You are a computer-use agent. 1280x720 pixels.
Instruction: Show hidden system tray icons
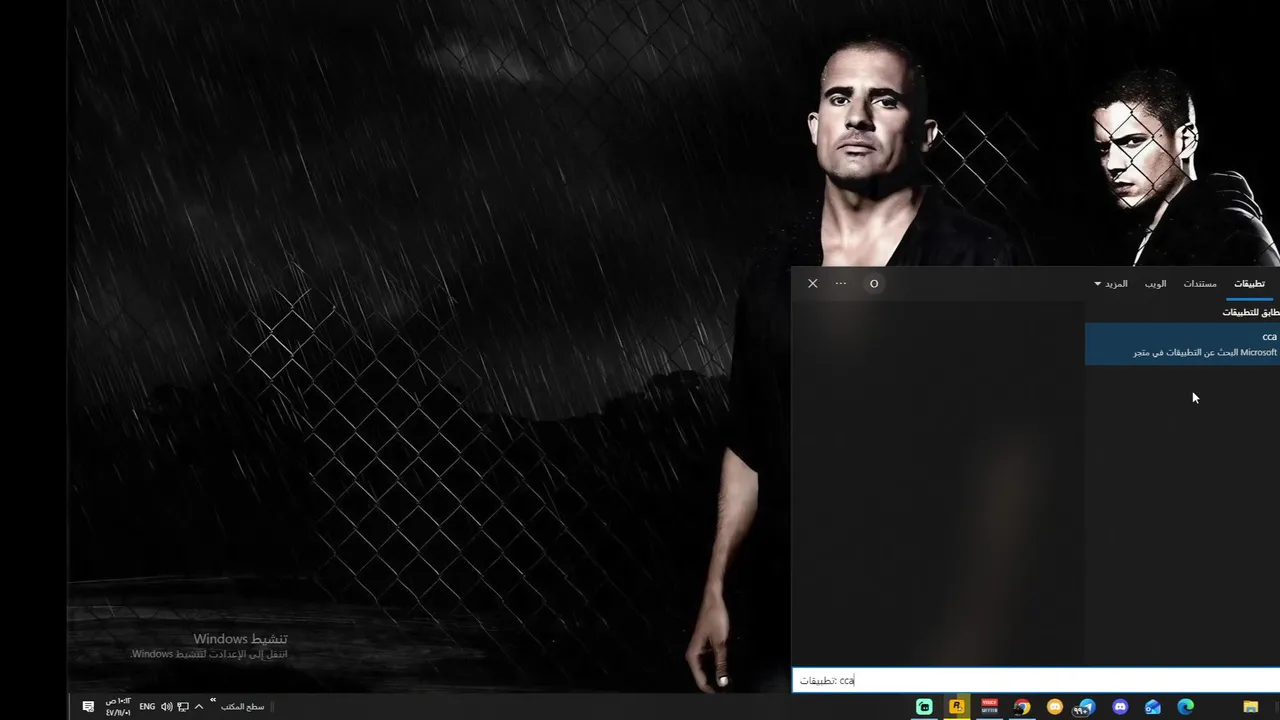199,707
